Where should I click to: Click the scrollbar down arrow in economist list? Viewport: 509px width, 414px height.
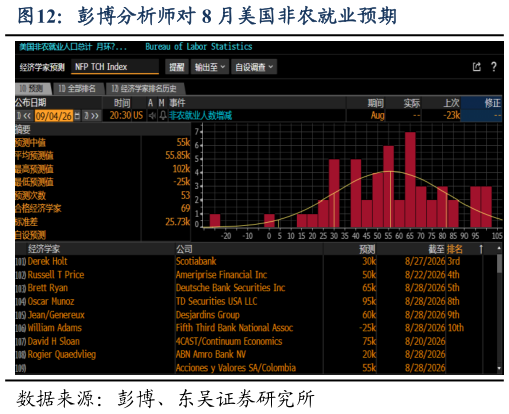click(x=499, y=368)
